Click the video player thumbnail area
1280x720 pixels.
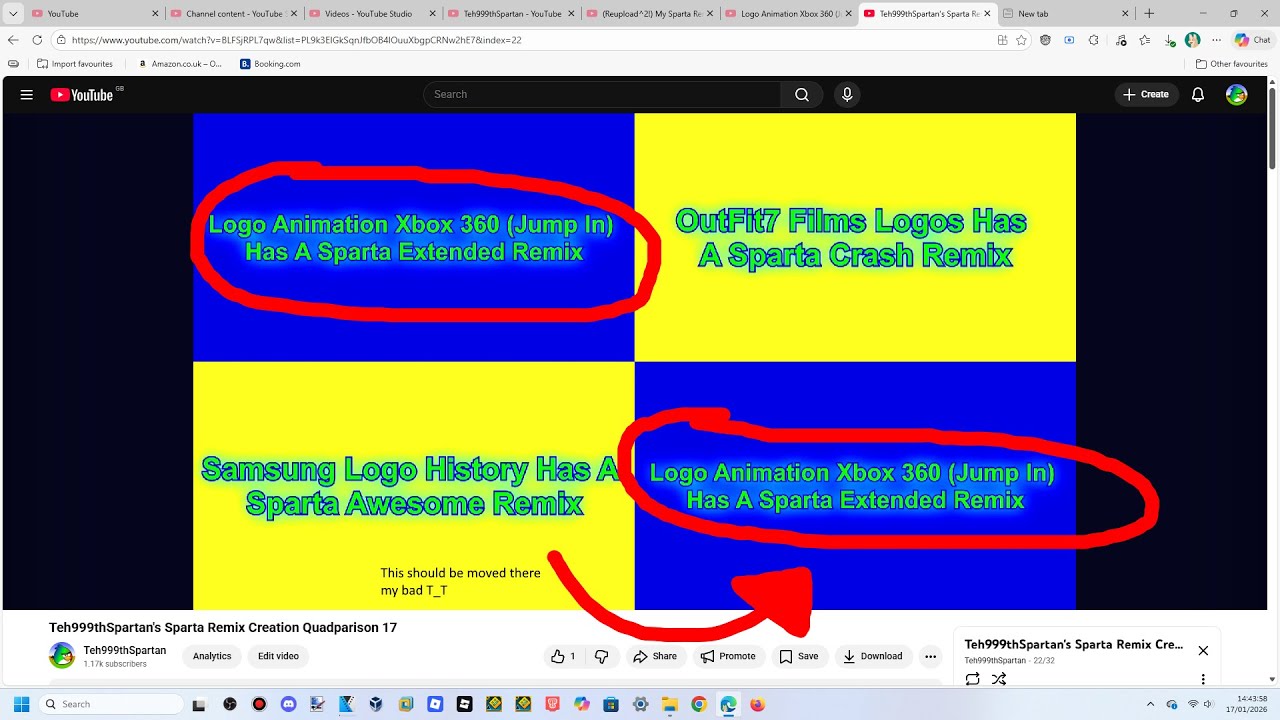(x=634, y=361)
